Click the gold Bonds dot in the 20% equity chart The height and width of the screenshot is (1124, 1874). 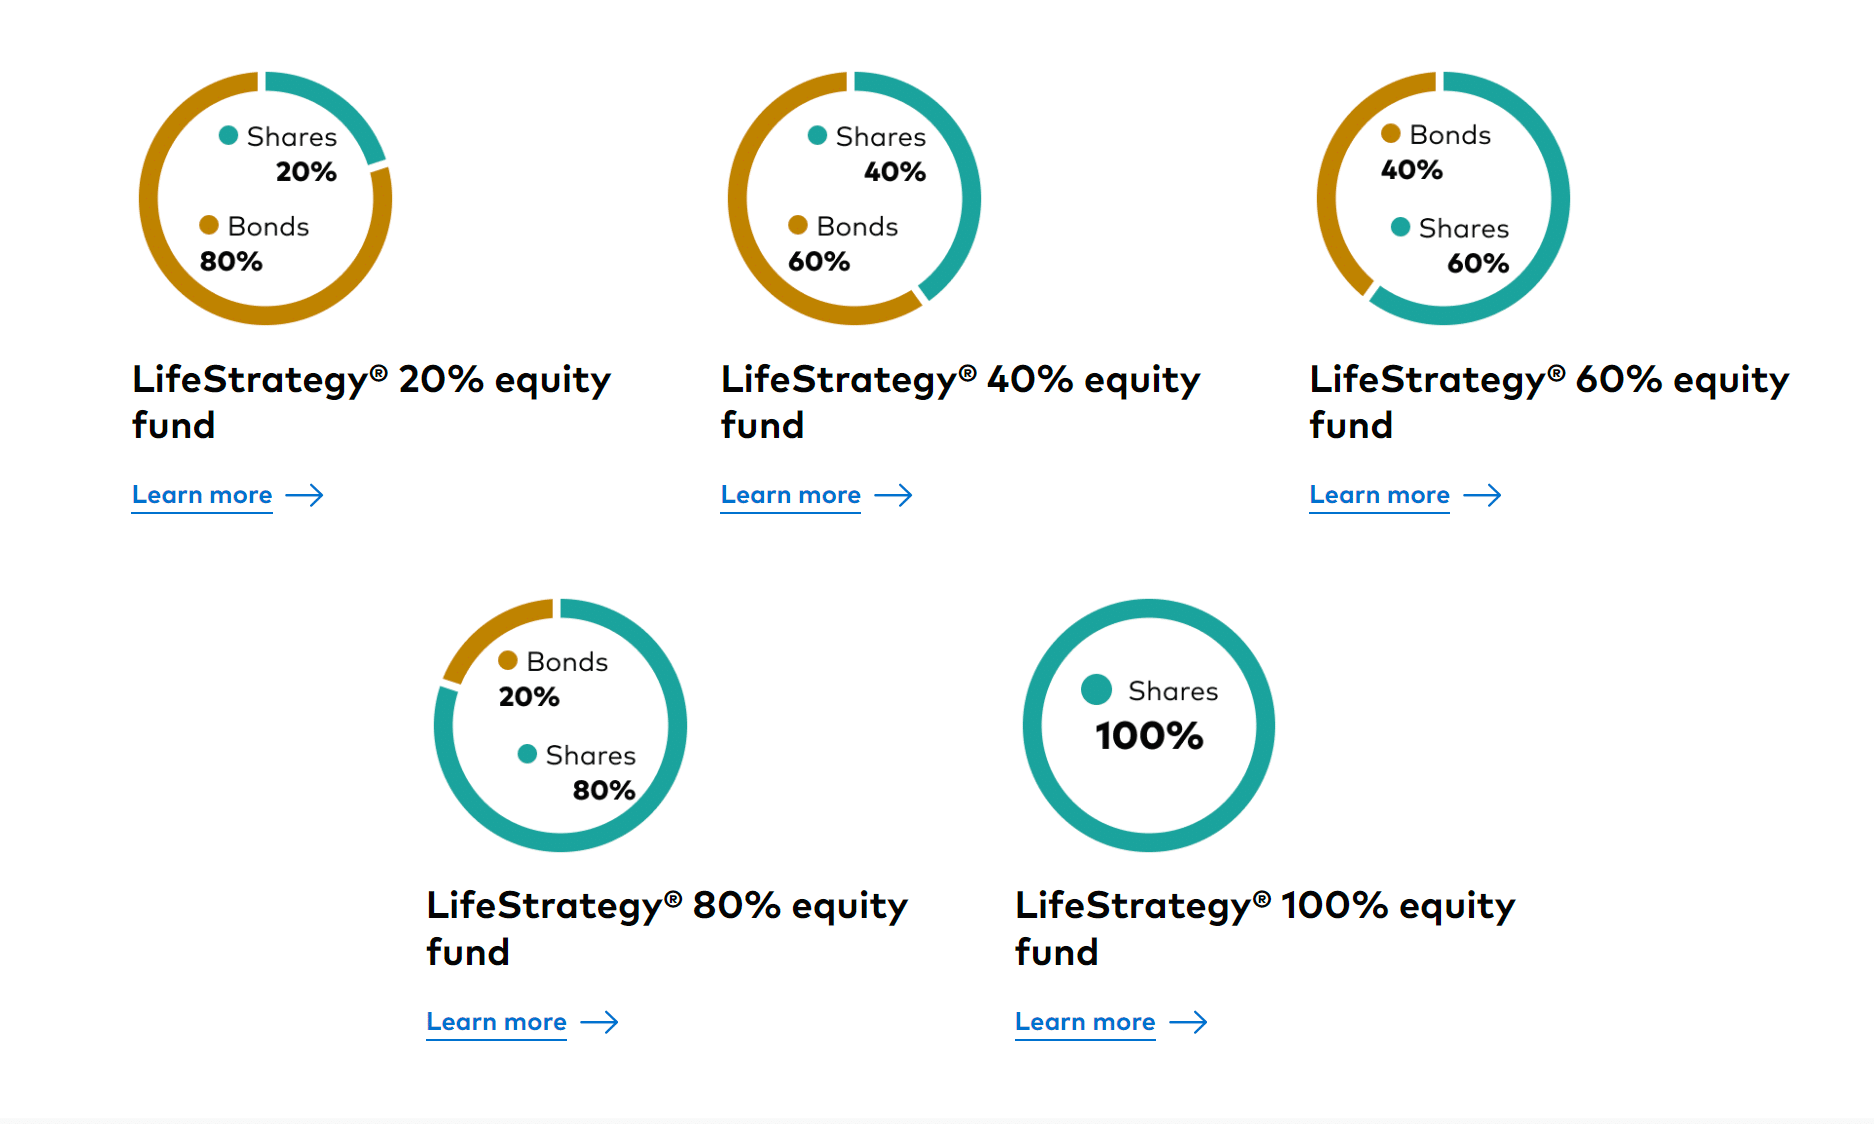(x=209, y=225)
